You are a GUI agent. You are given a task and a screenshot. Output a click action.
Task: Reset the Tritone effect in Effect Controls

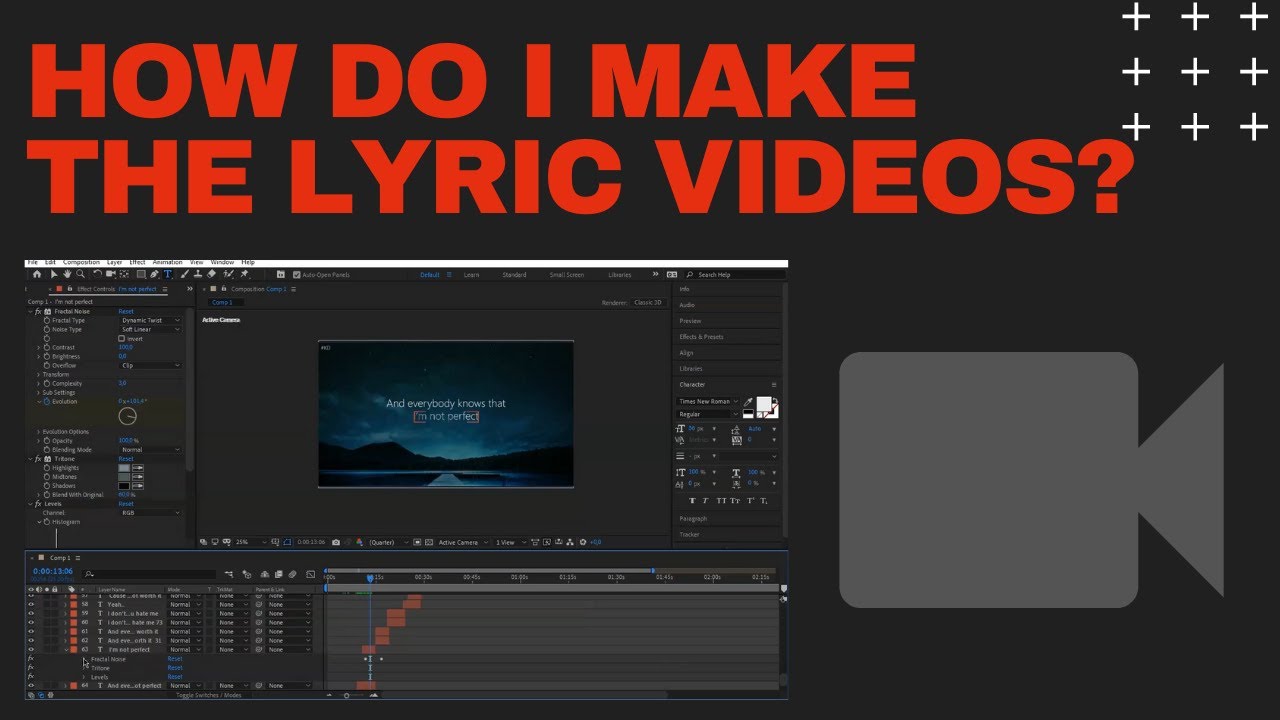[x=126, y=459]
